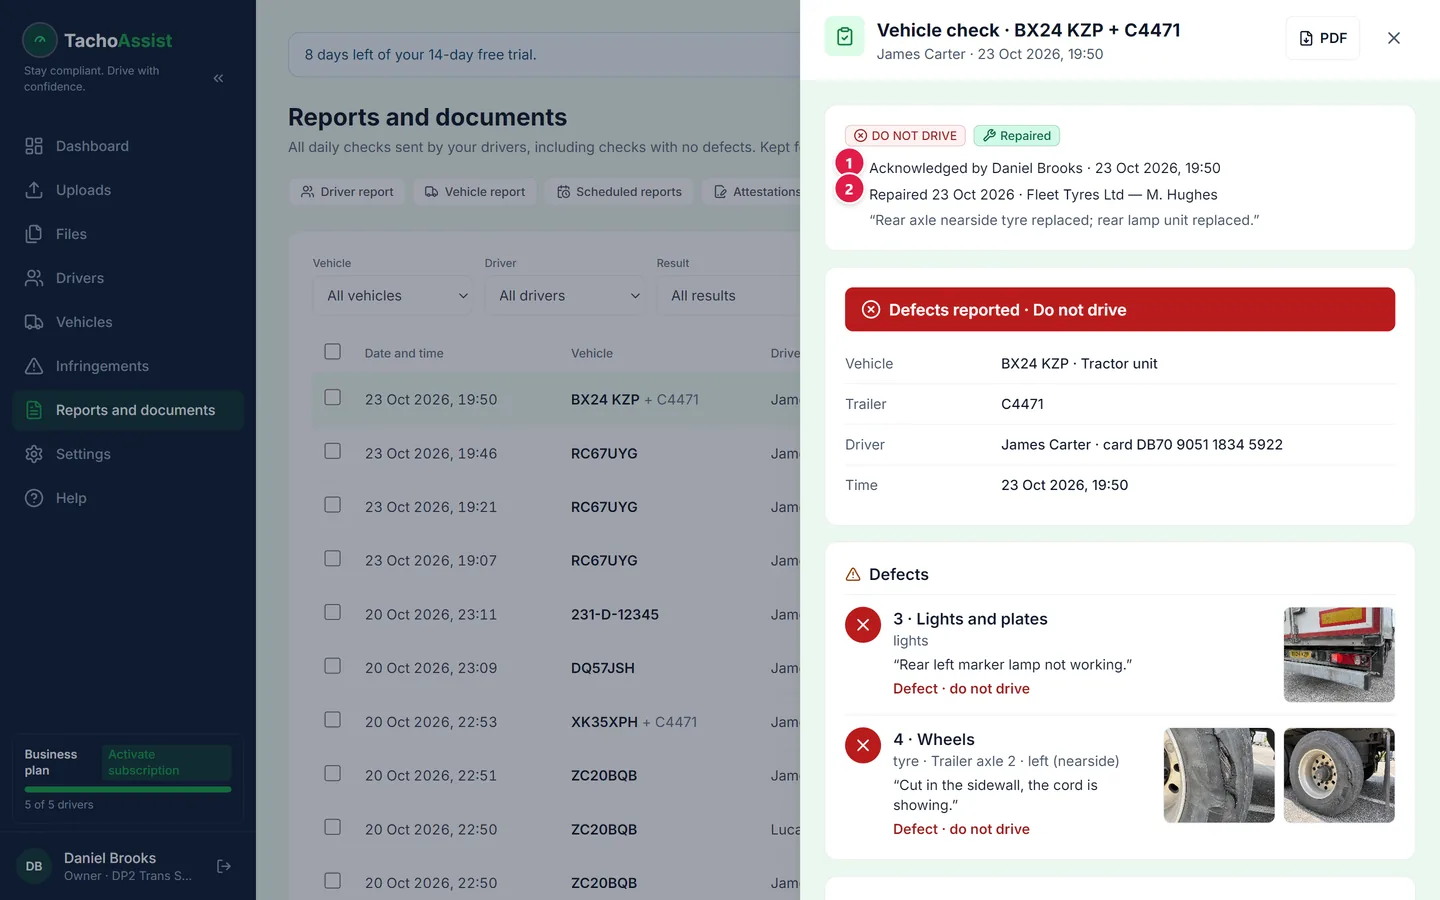Collapse the sidebar with the double-chevron icon
The image size is (1440, 900).
pos(218,78)
